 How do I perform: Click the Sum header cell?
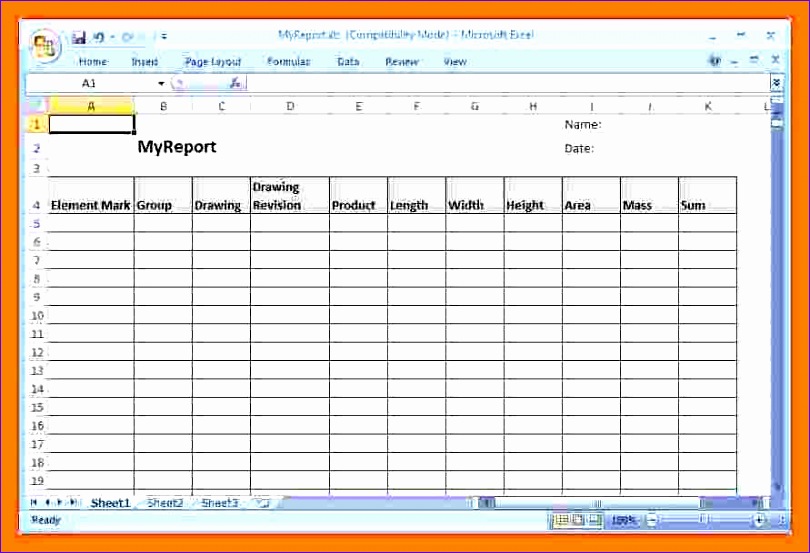click(x=708, y=195)
